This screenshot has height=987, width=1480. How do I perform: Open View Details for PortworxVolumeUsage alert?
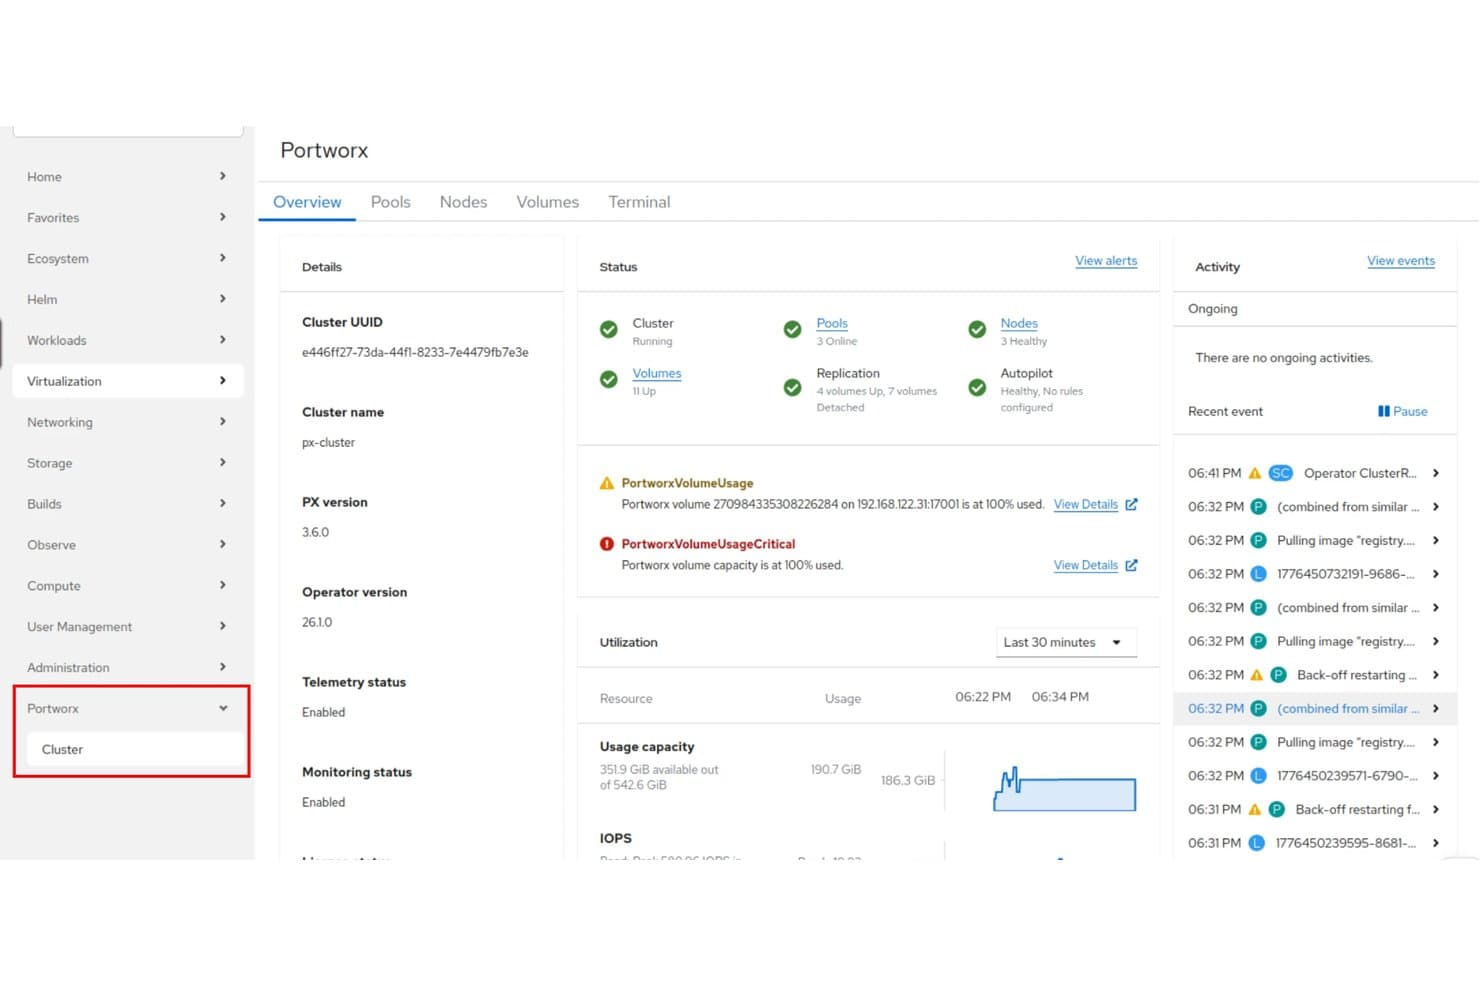(1086, 504)
